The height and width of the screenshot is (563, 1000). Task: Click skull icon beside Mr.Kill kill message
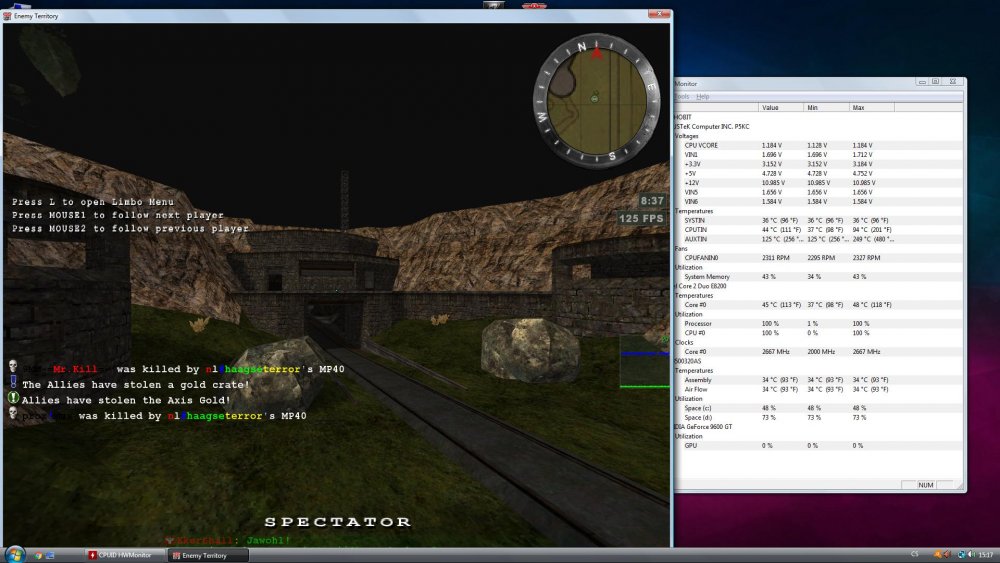tap(13, 367)
